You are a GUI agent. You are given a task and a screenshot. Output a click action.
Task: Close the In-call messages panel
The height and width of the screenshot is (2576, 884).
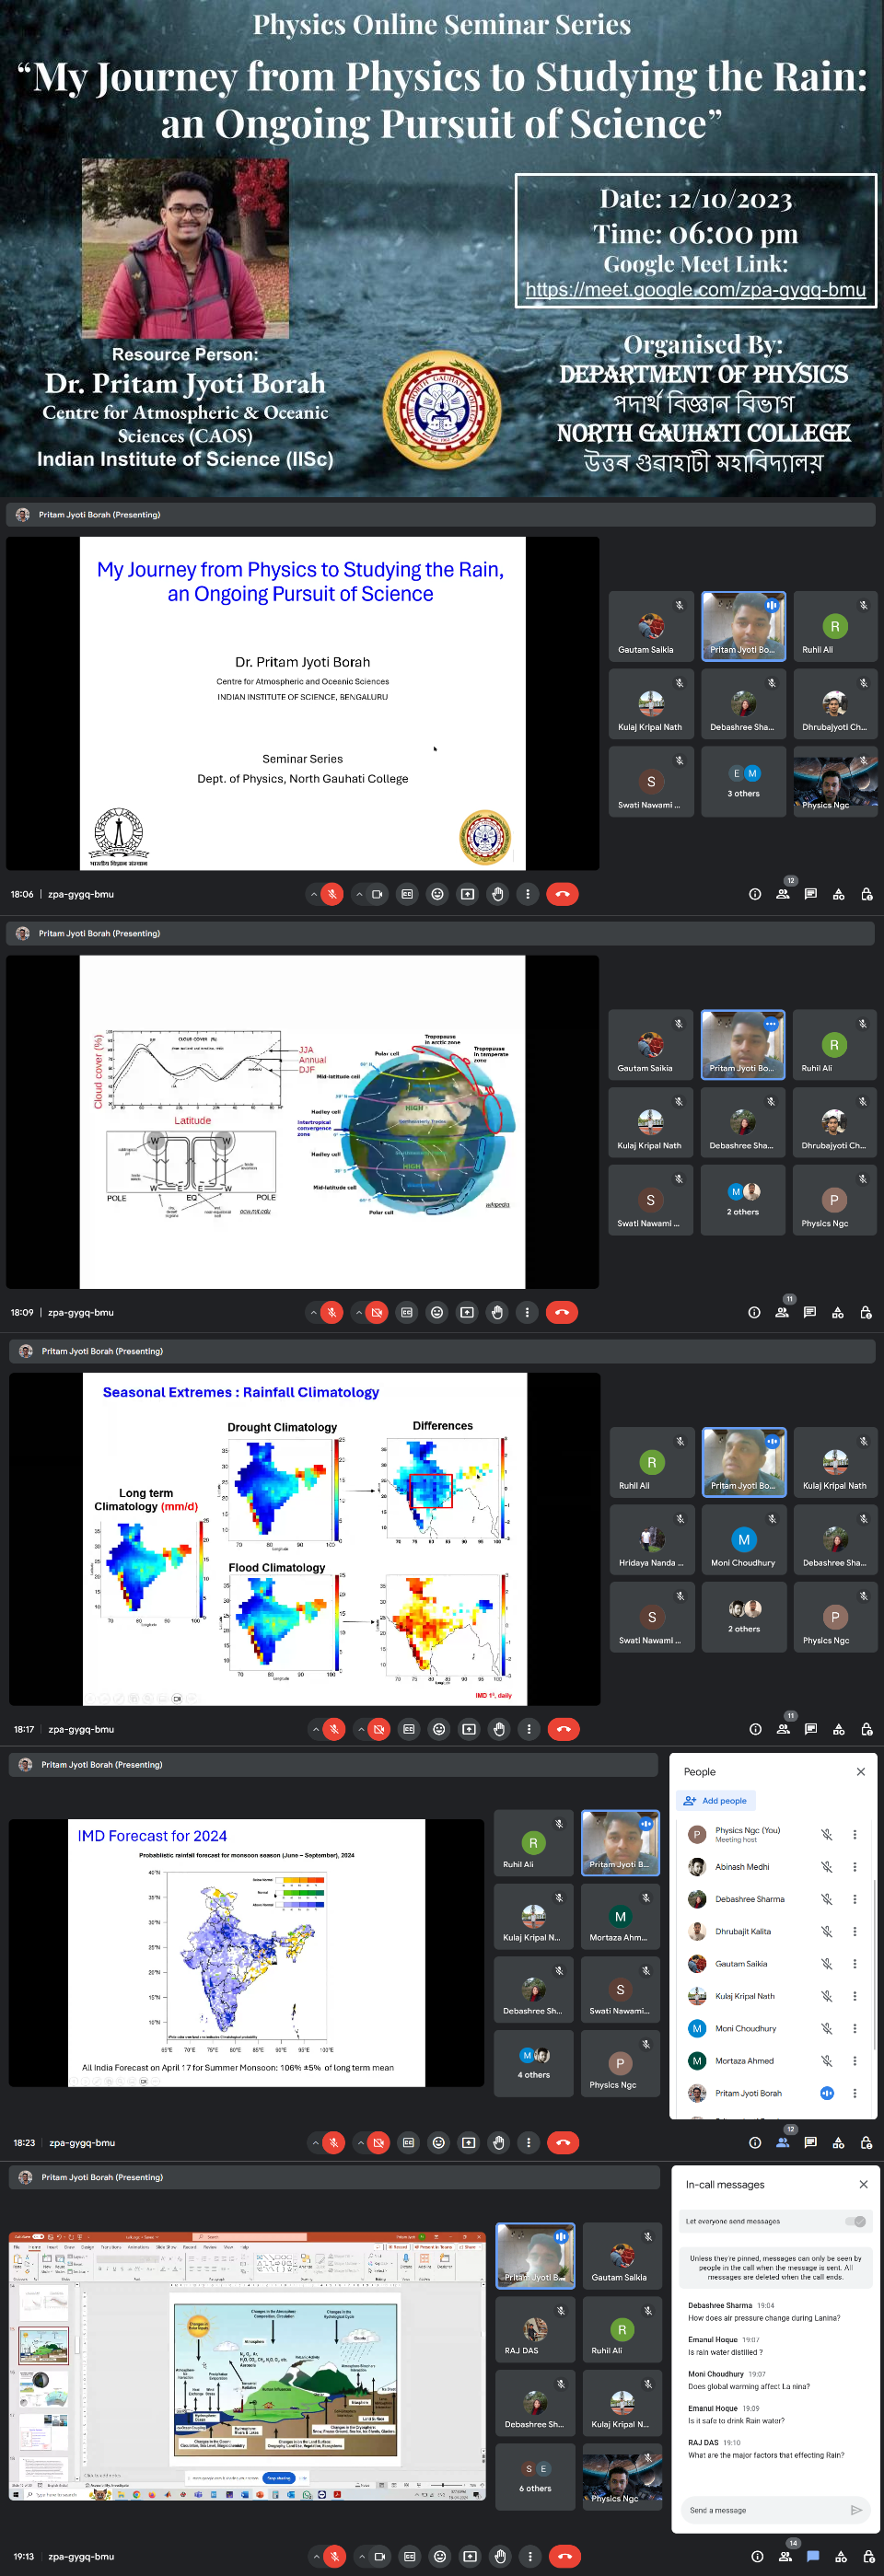pyautogui.click(x=863, y=2185)
